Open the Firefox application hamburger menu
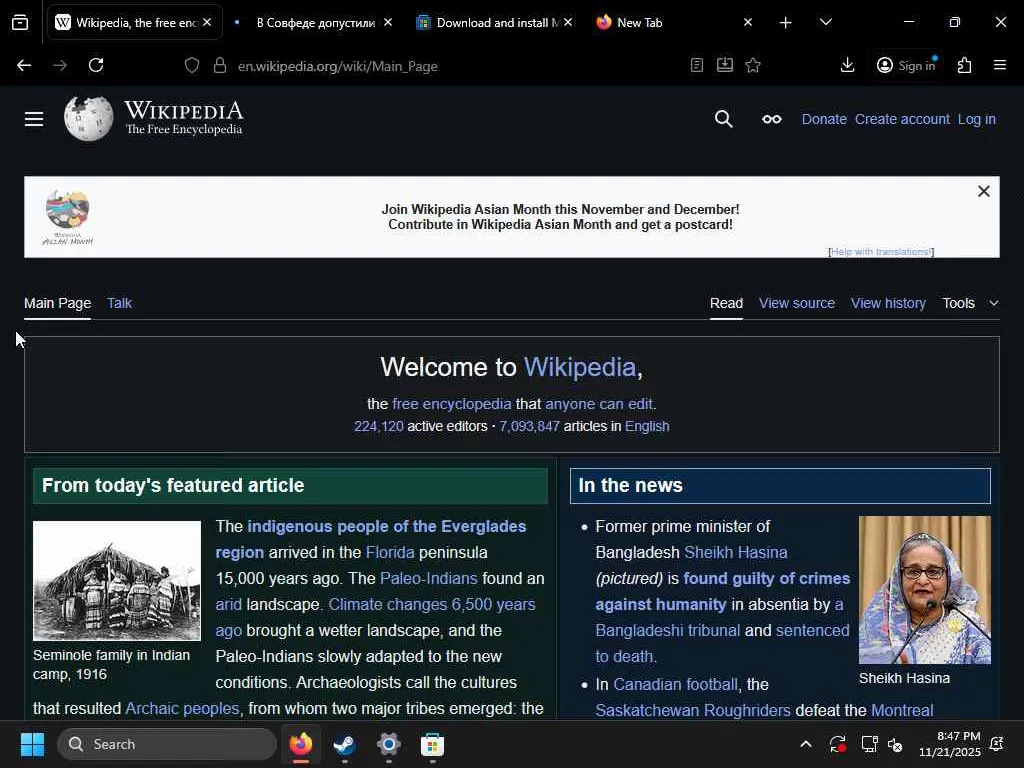Image resolution: width=1024 pixels, height=768 pixels. point(1000,65)
